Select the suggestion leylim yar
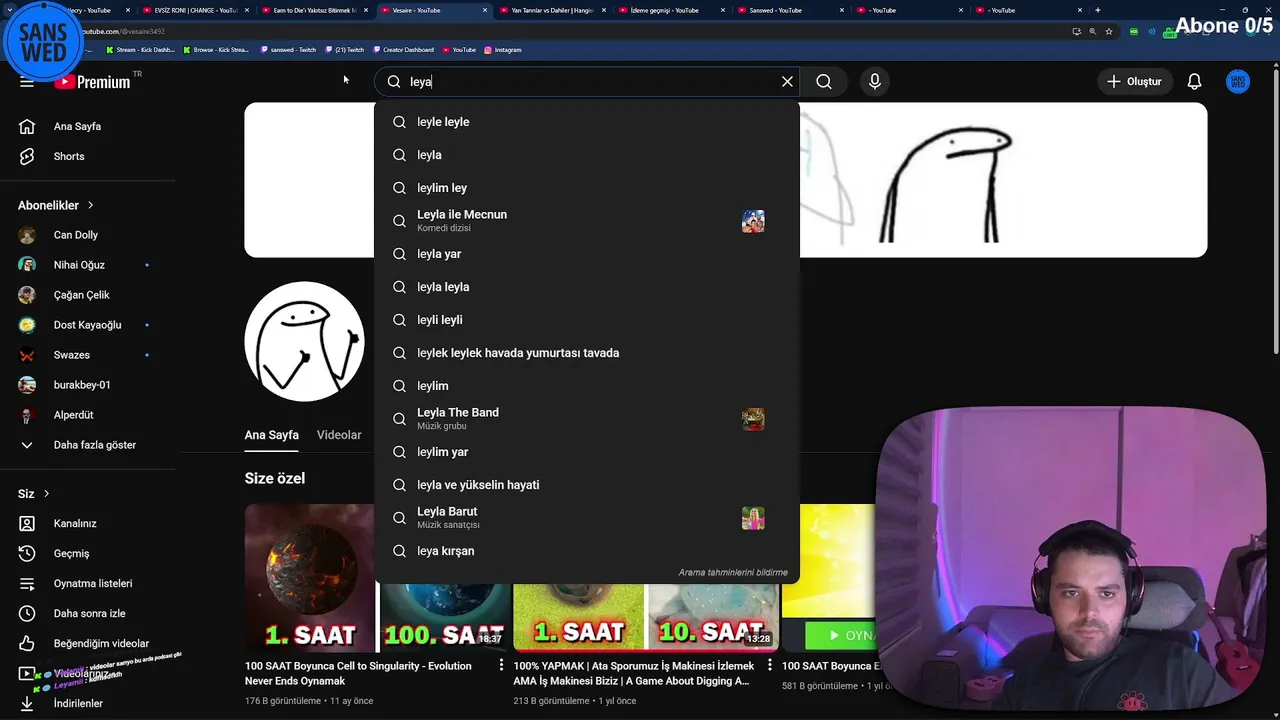 click(x=587, y=452)
